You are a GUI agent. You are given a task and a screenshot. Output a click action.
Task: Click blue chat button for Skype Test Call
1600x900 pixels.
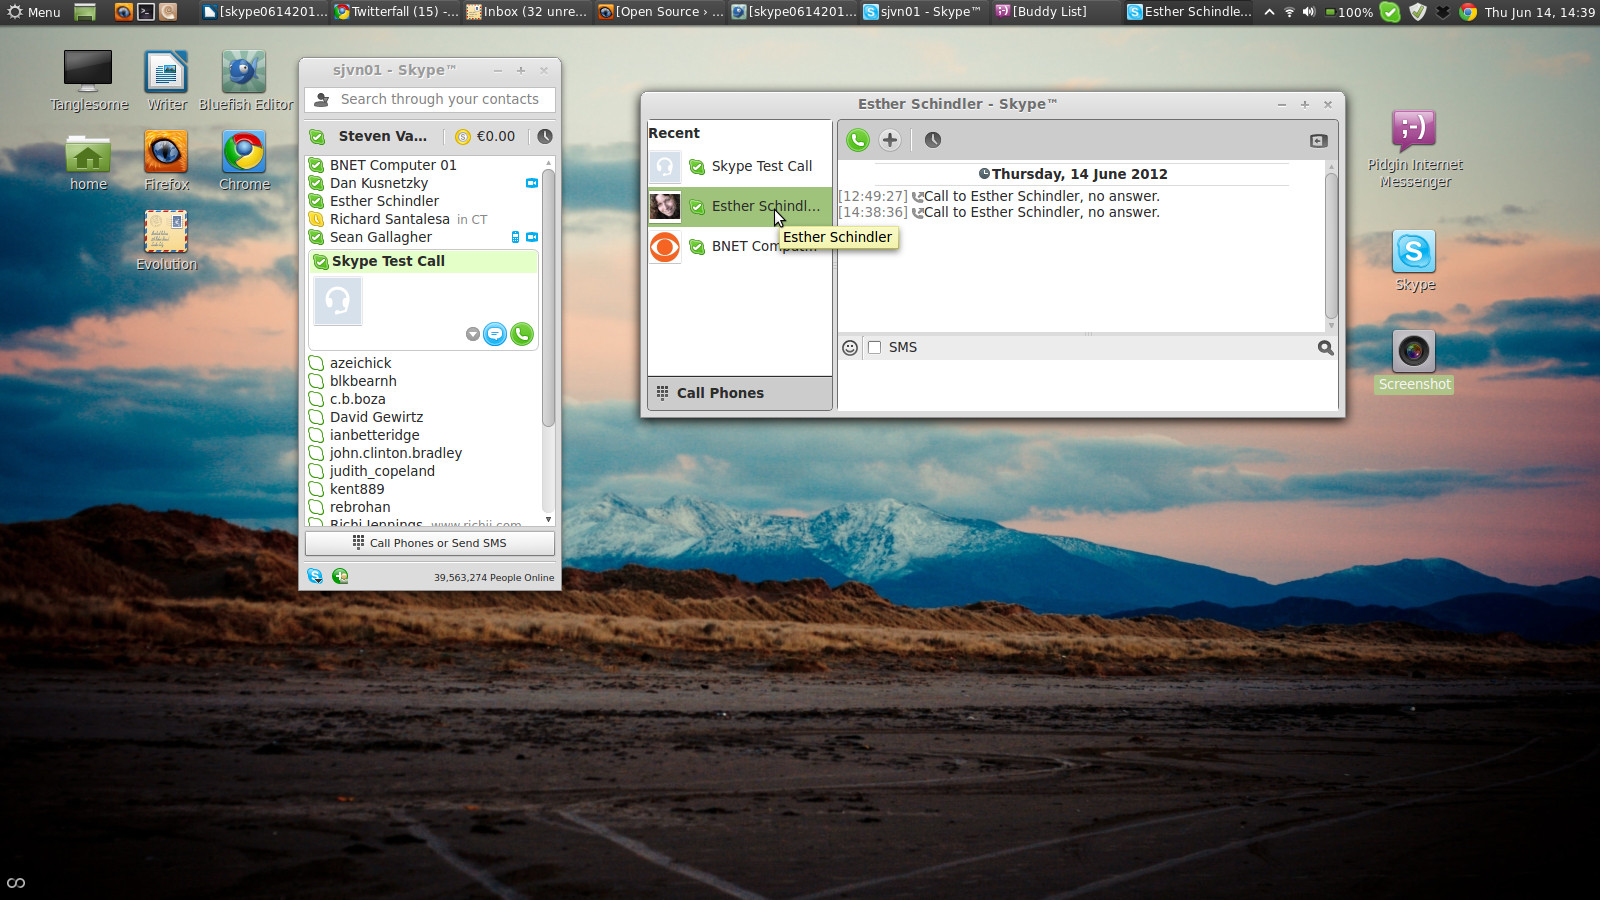pyautogui.click(x=495, y=334)
